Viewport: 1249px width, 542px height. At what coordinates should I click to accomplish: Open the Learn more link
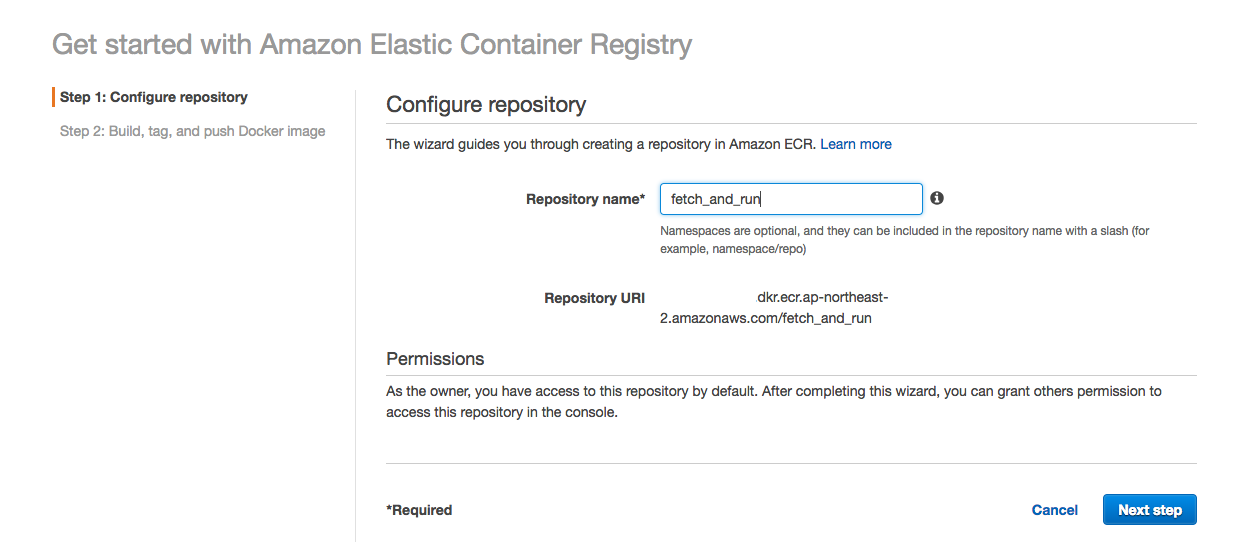click(855, 144)
